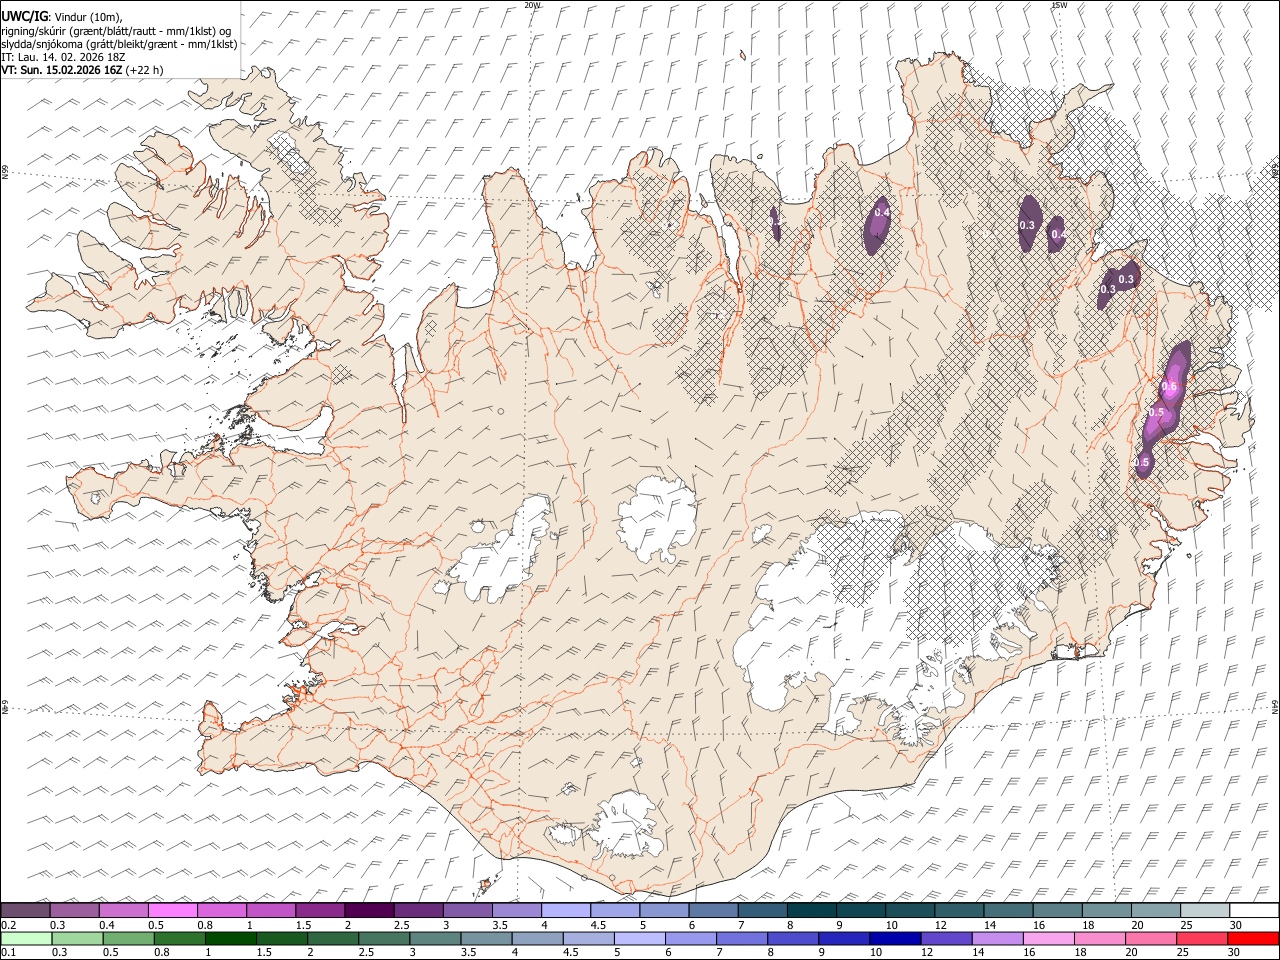The width and height of the screenshot is (1280, 960).
Task: Click the upper legend swatch starting at 0.3
Action: coord(74,910)
